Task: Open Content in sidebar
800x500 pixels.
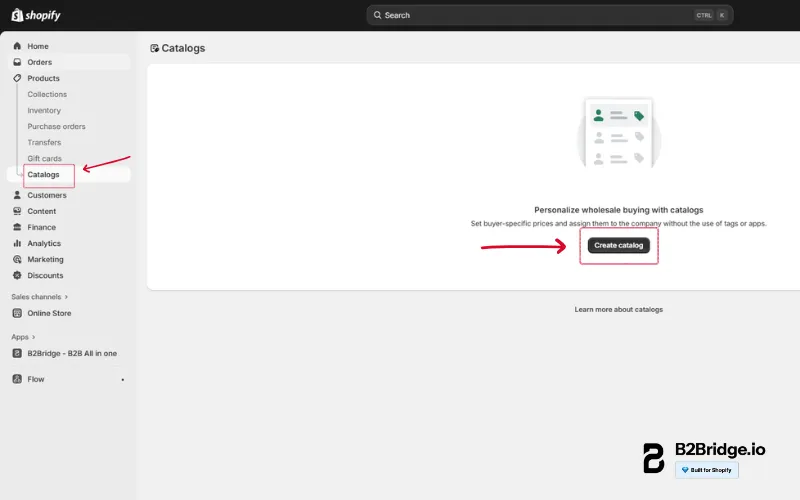Action: pos(42,211)
